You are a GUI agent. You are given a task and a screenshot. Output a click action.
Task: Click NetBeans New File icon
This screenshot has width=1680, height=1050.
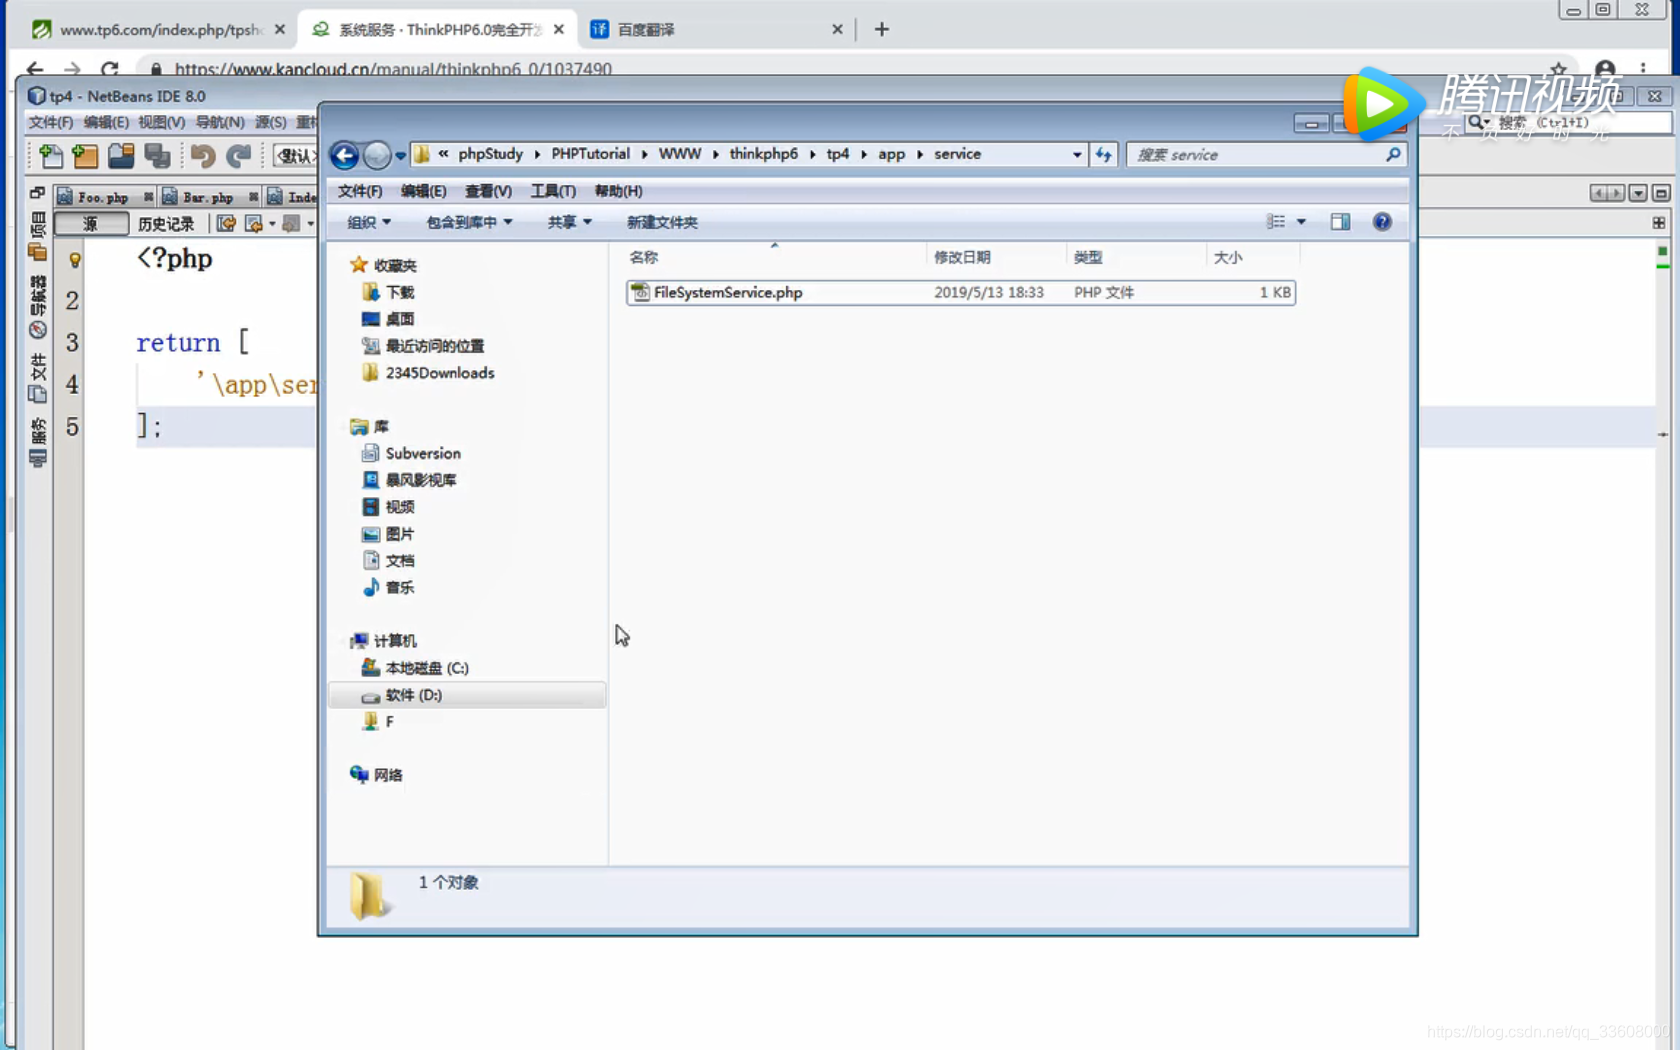[51, 155]
